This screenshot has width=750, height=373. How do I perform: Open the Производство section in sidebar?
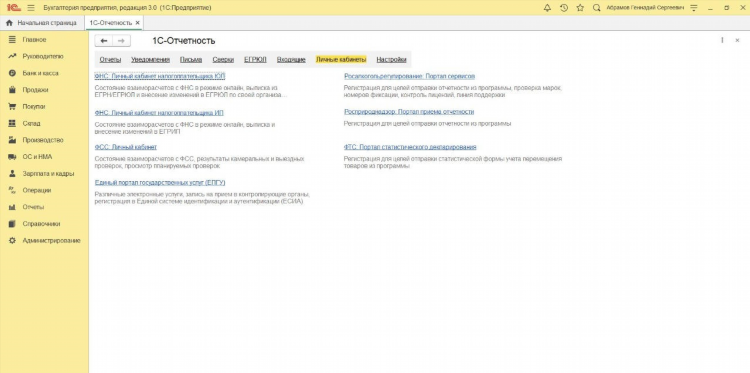point(43,140)
